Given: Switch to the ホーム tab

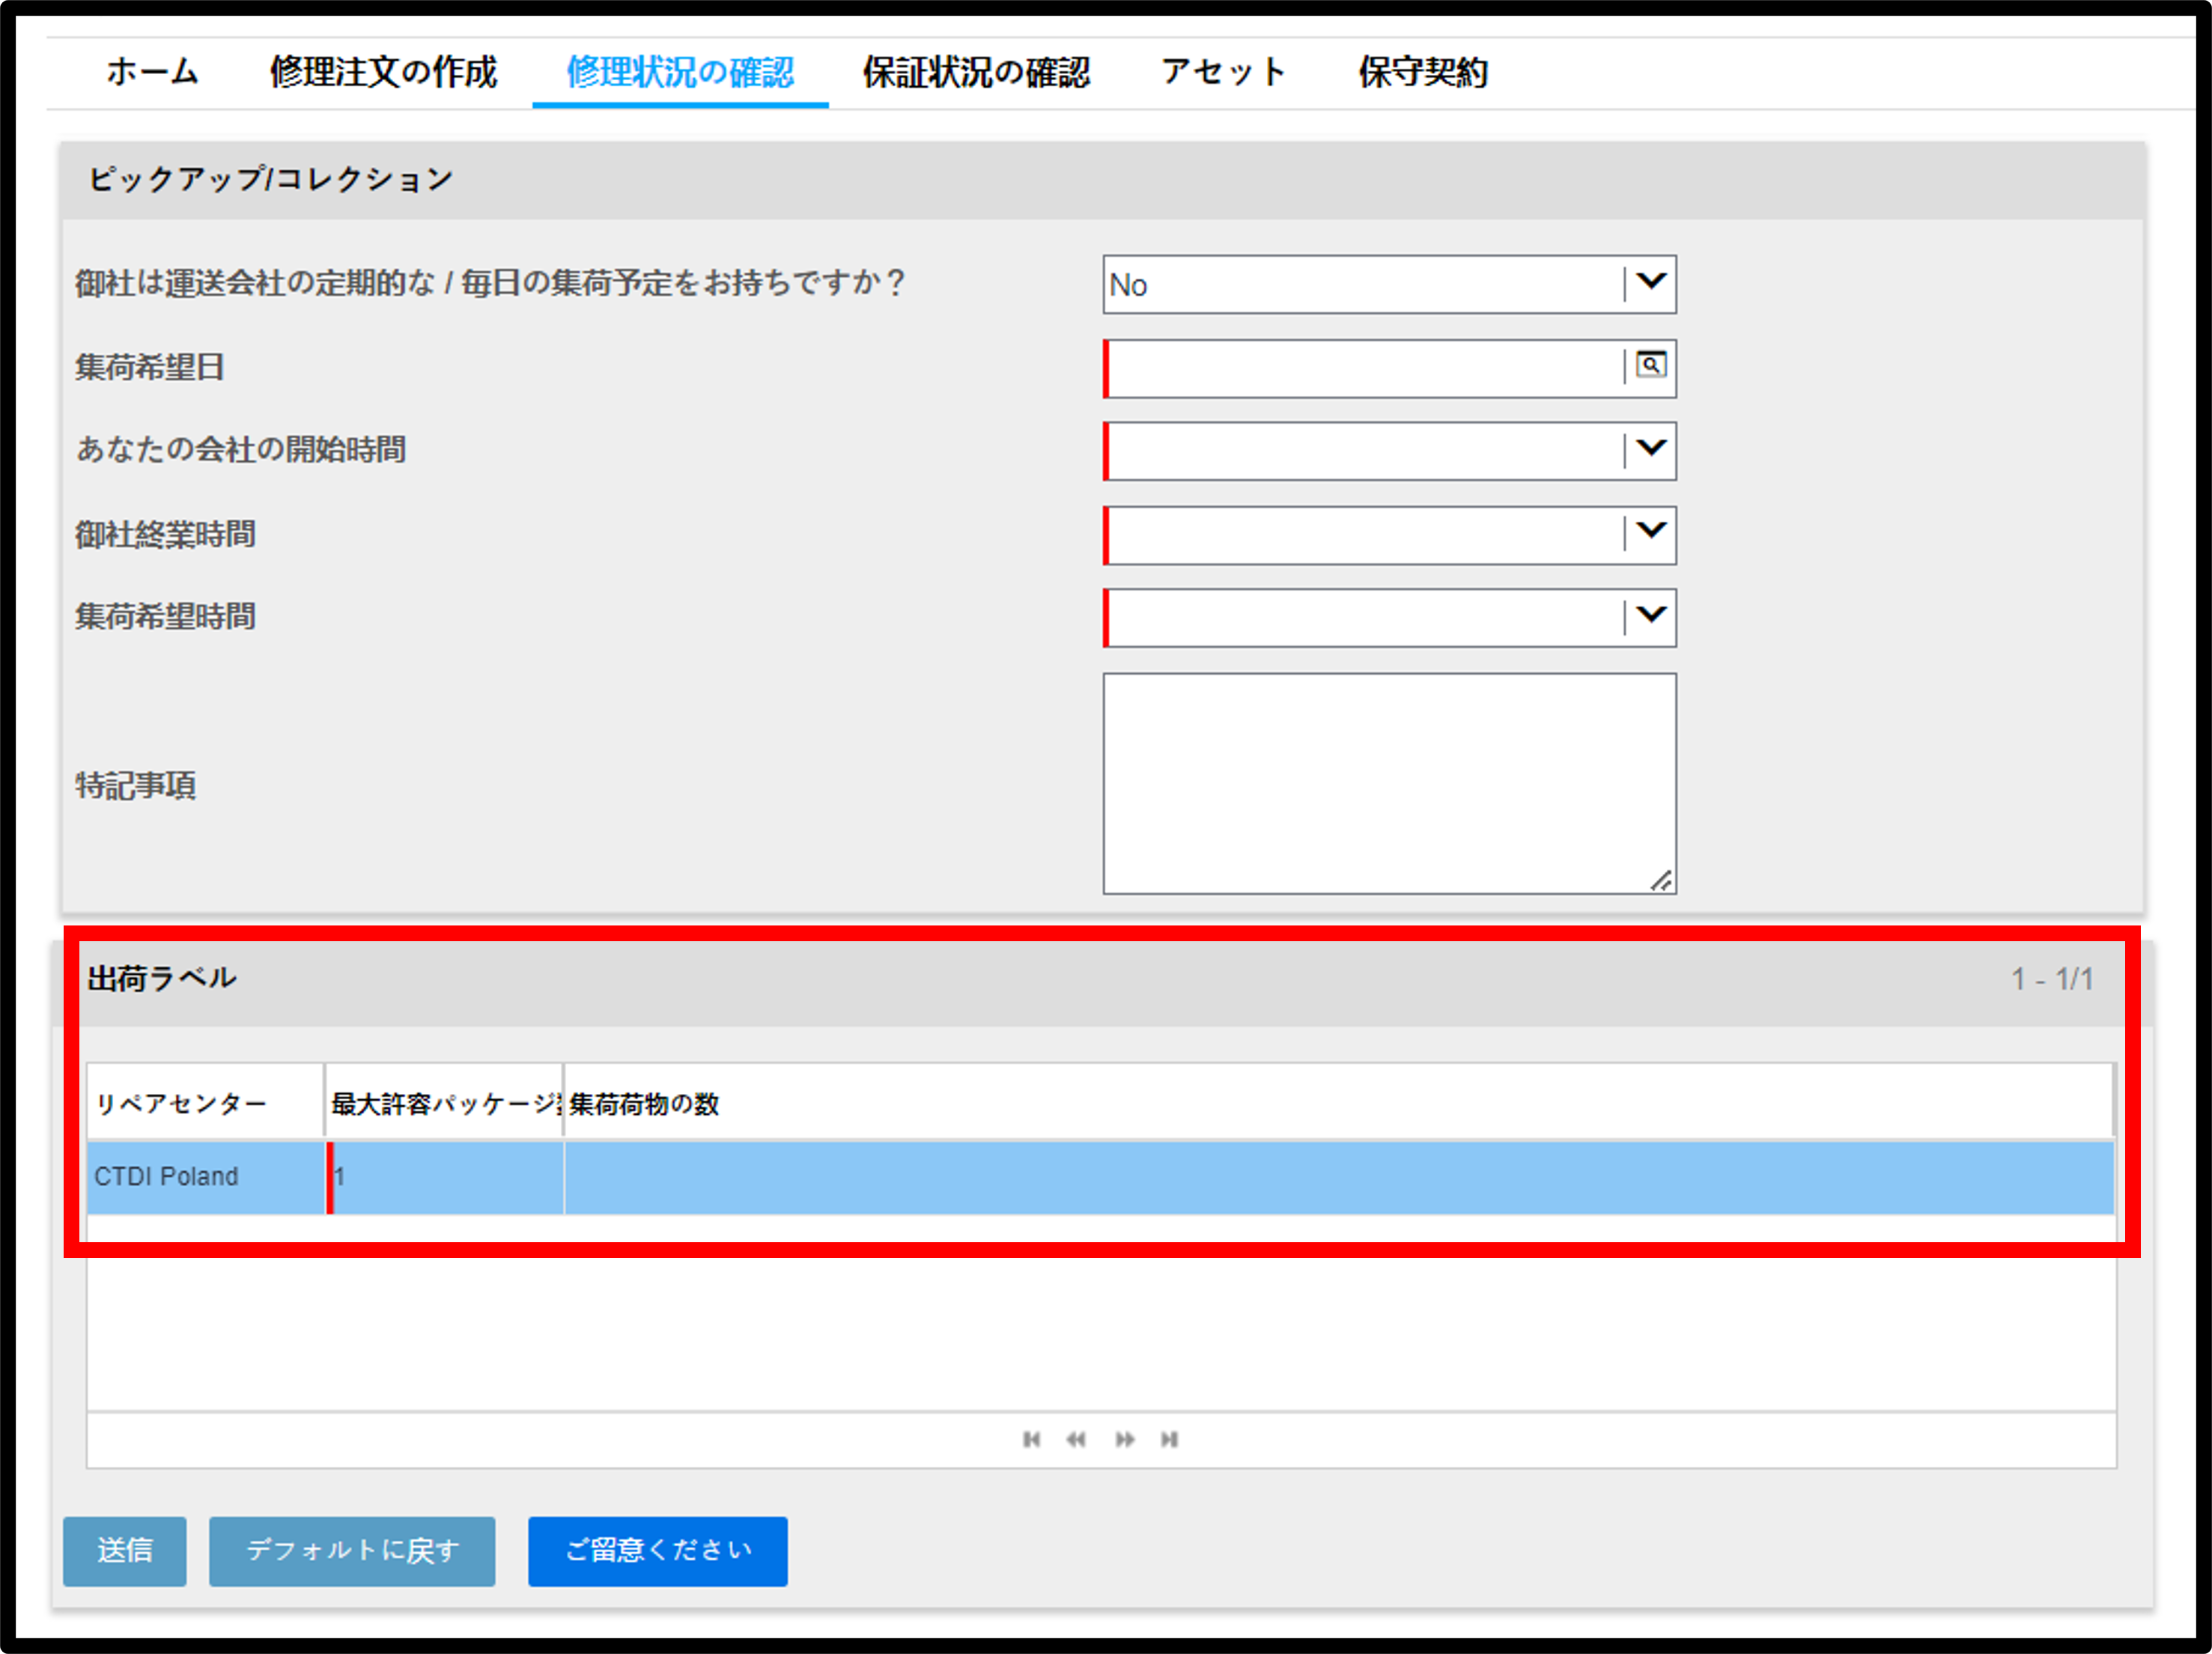Looking at the screenshot, I should [x=152, y=72].
